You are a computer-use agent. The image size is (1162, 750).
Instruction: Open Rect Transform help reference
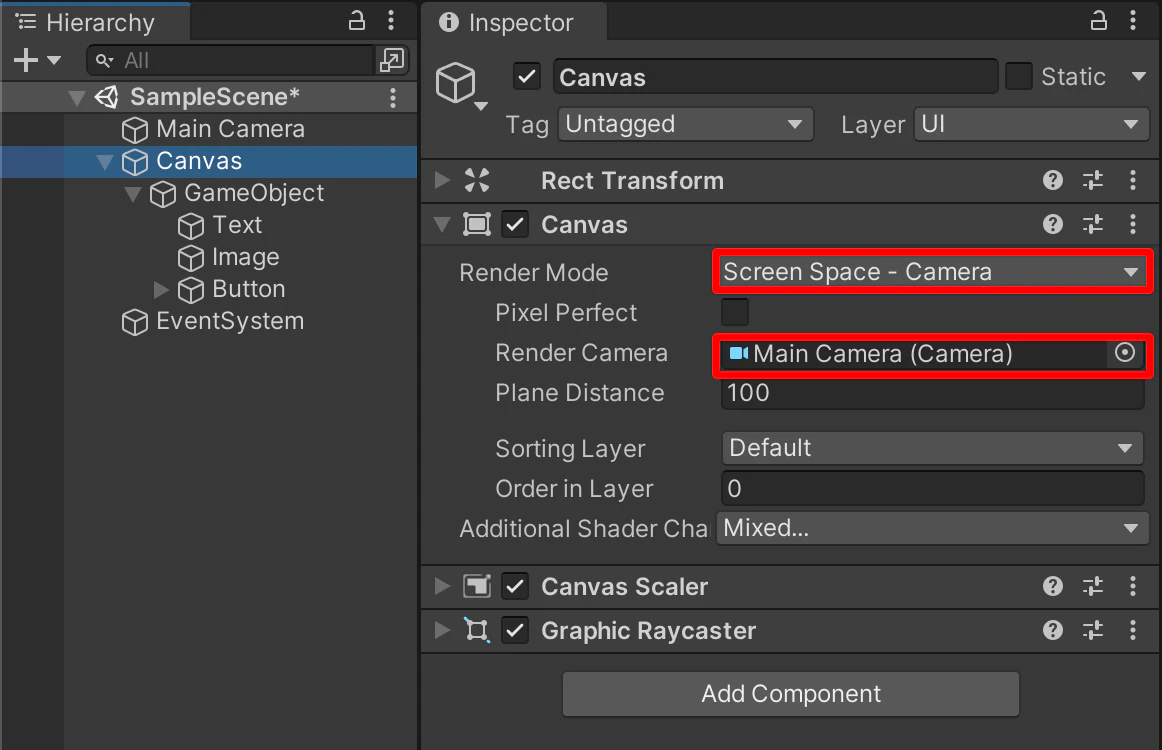tap(1053, 180)
